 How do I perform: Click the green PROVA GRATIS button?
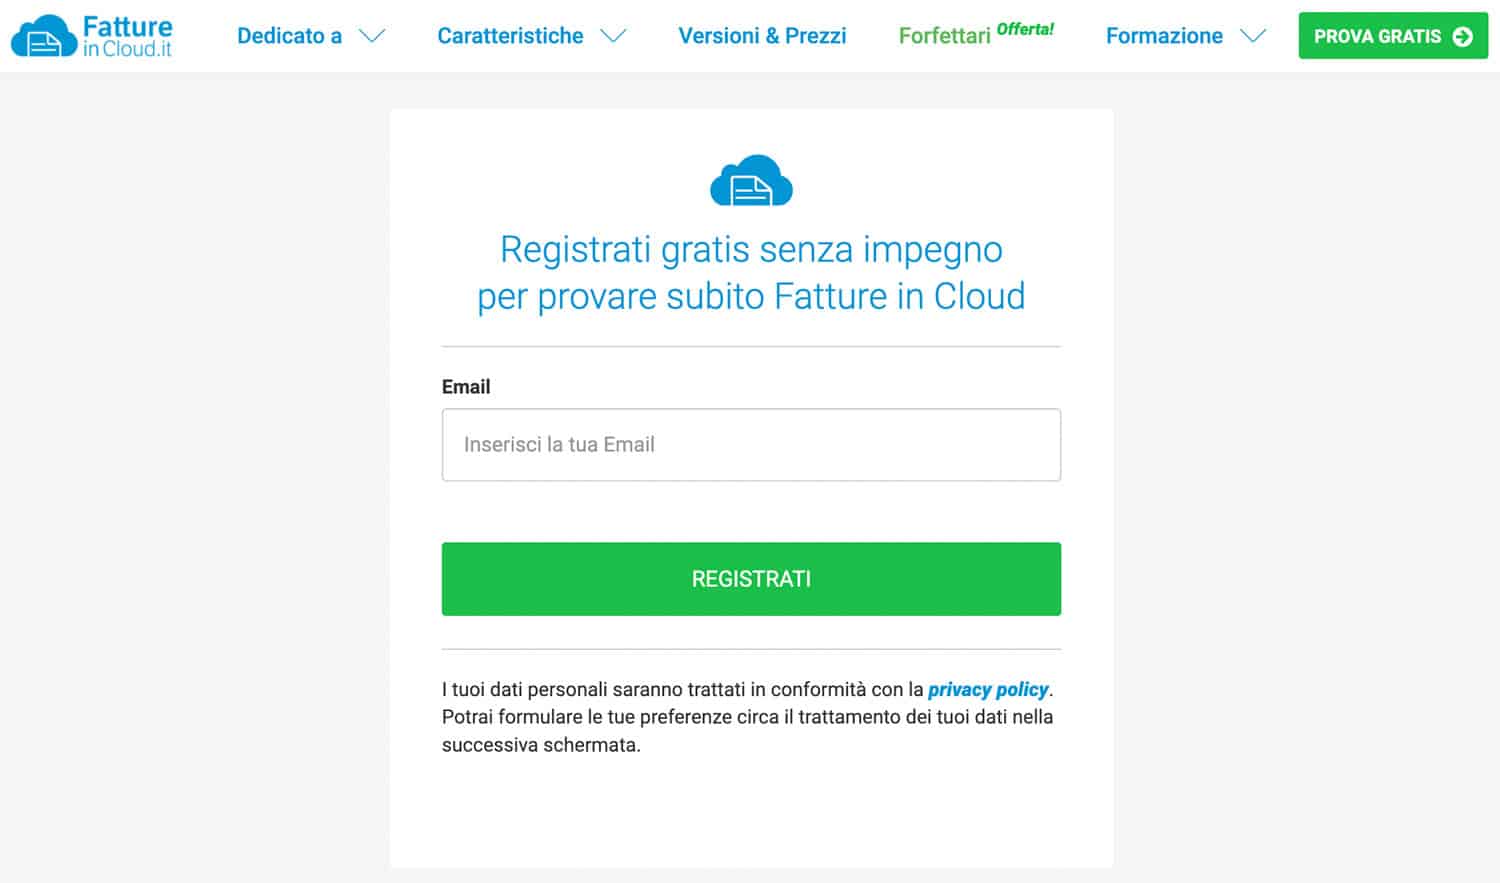[x=1393, y=36]
